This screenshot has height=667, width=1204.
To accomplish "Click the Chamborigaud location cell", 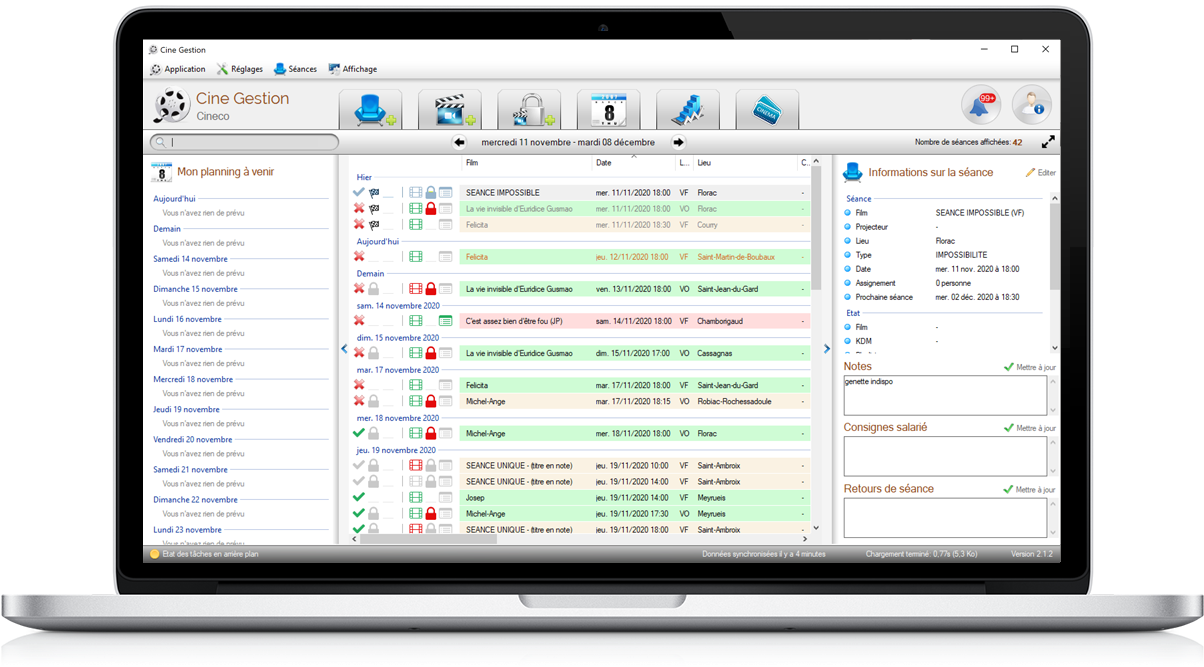I will pos(720,321).
